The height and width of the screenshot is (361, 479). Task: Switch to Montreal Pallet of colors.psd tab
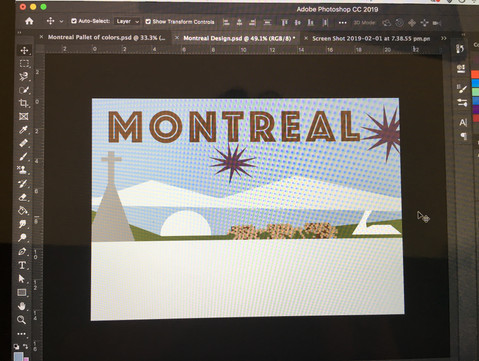coord(106,37)
